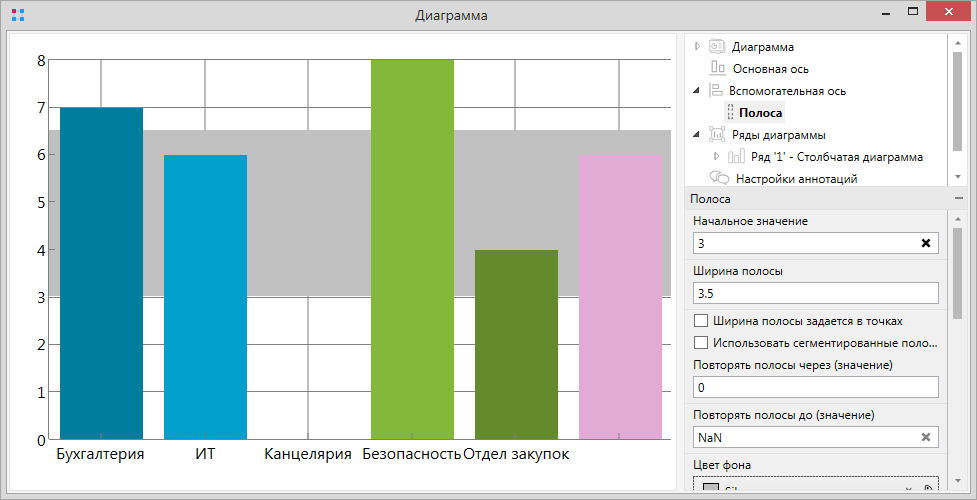Expand the Ряд '1' series node

click(x=716, y=157)
